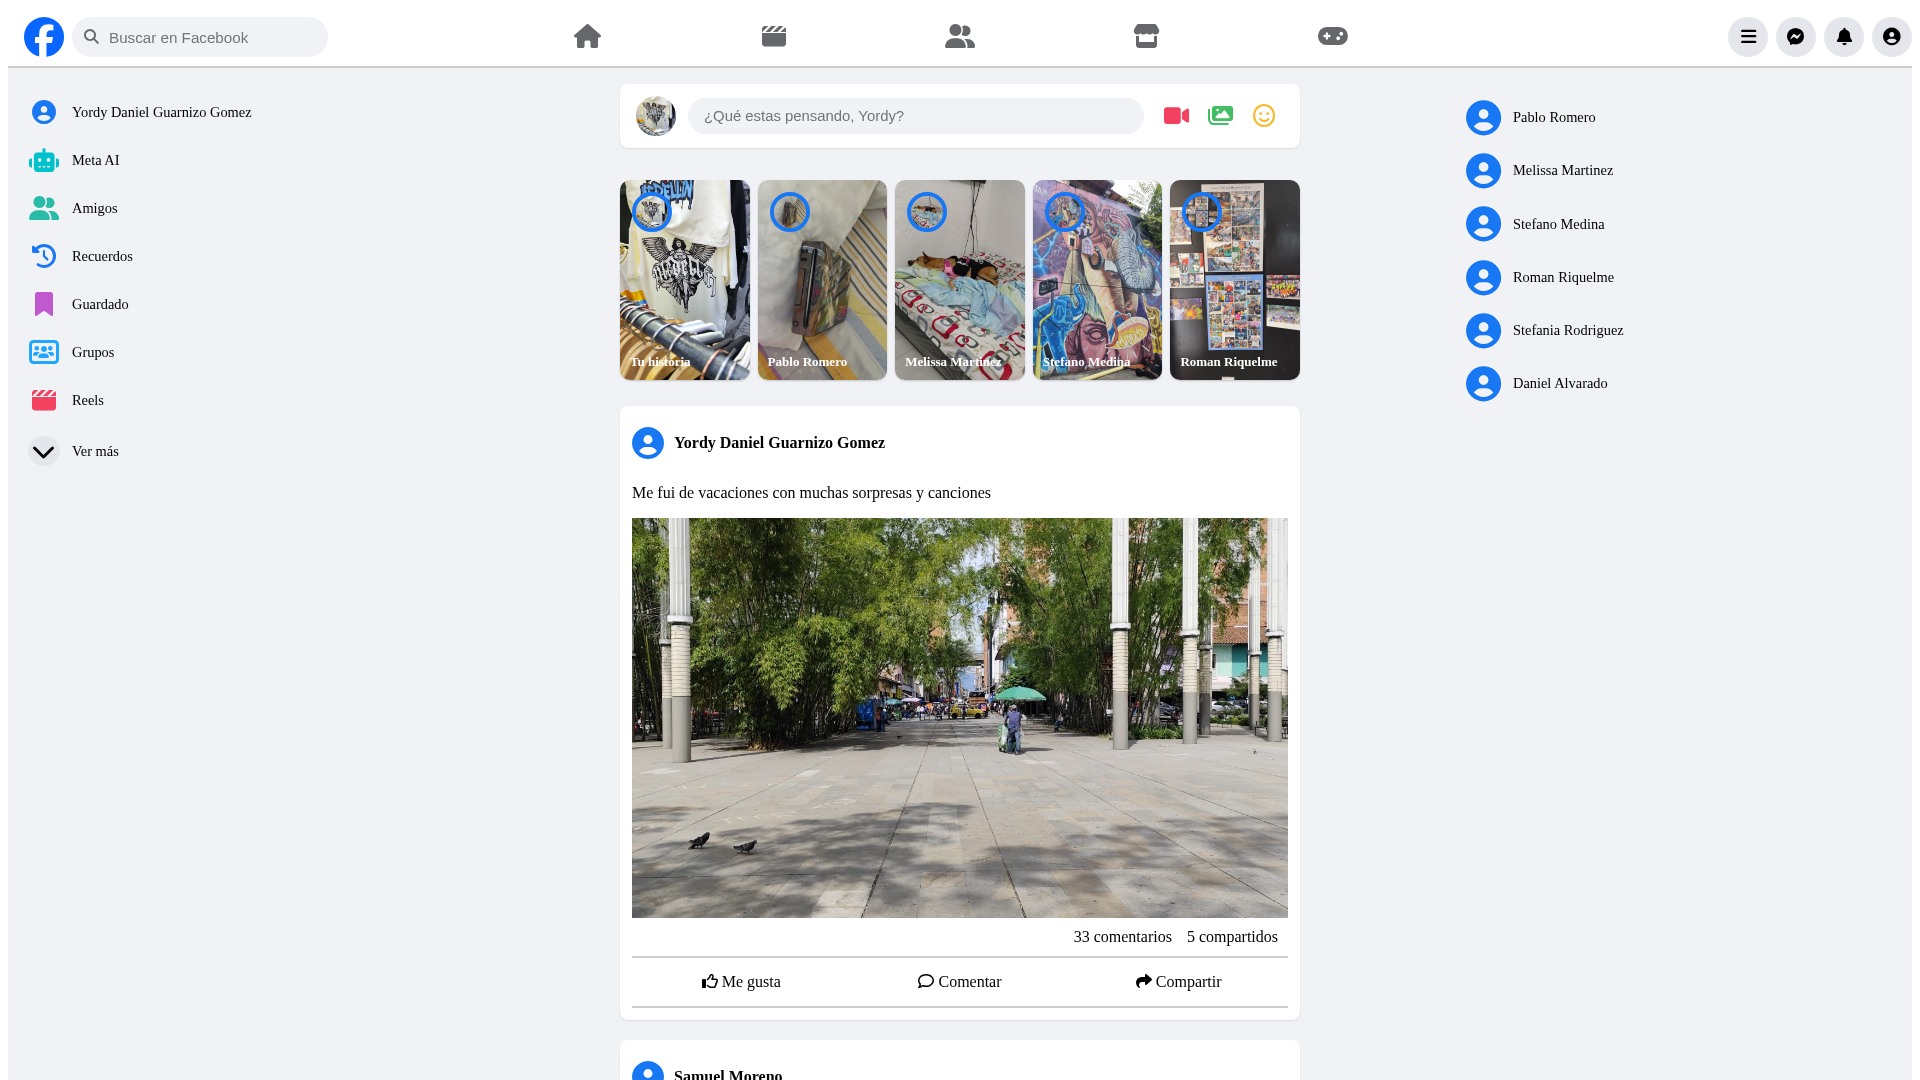Open contact Melissa Martinez in right panel
Screen dimensions: 1920x1080
[1540, 170]
